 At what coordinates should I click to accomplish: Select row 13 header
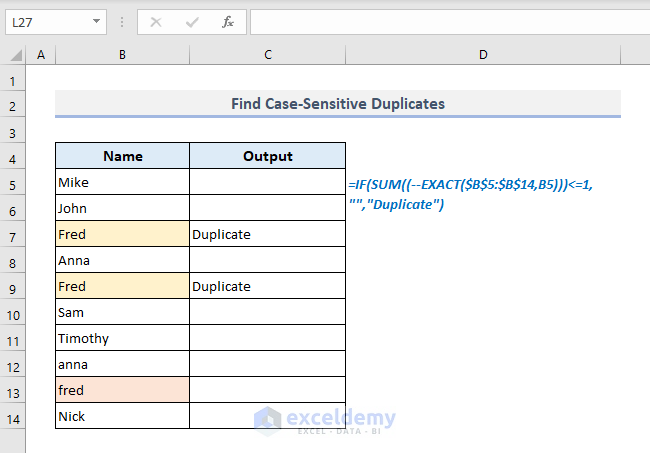point(14,391)
